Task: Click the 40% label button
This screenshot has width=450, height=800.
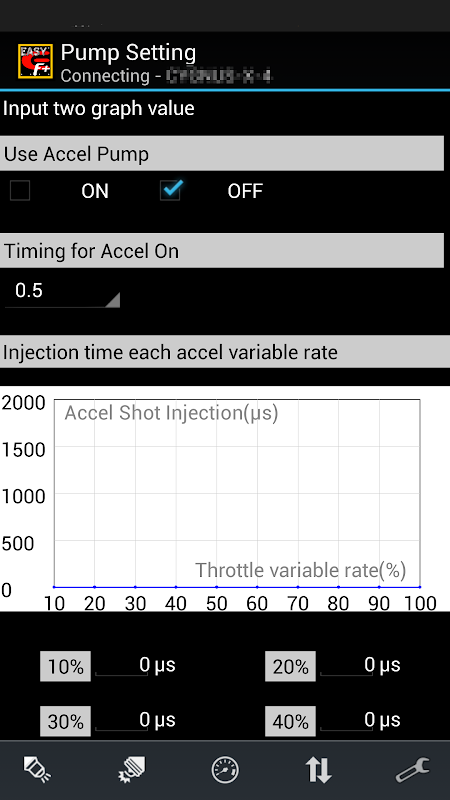Action: click(x=290, y=721)
